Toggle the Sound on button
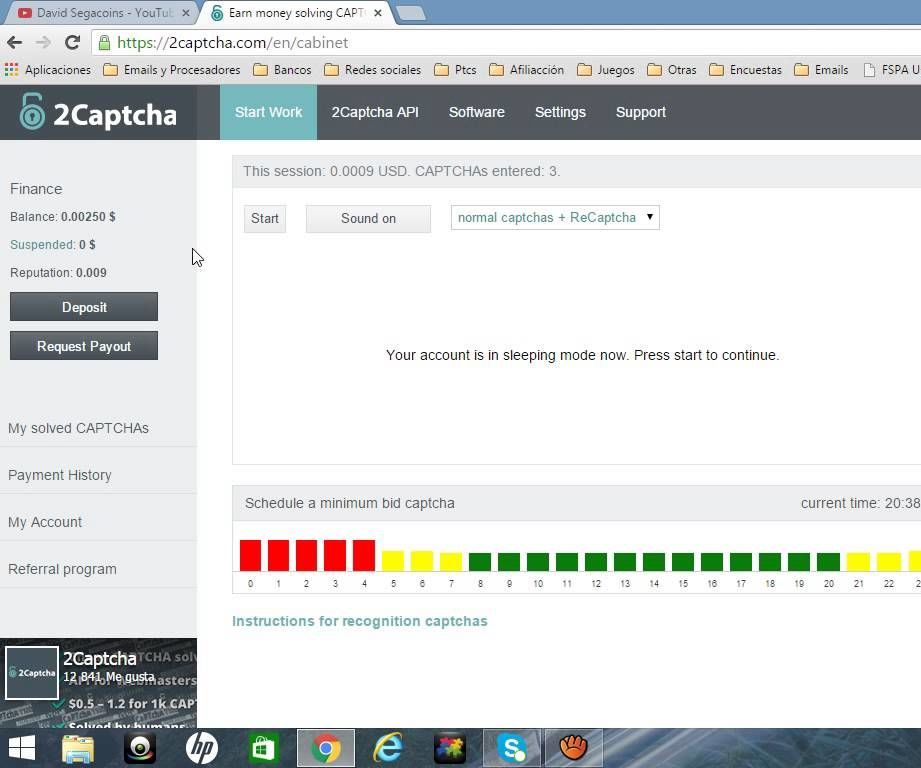Image resolution: width=921 pixels, height=768 pixels. [368, 218]
